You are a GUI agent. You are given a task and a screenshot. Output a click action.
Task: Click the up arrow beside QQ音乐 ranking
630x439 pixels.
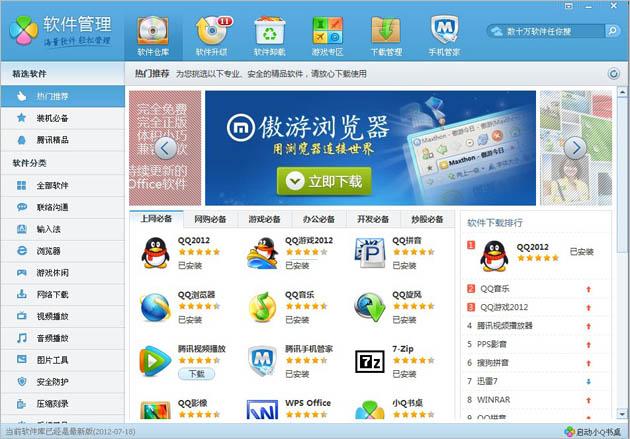click(x=589, y=289)
